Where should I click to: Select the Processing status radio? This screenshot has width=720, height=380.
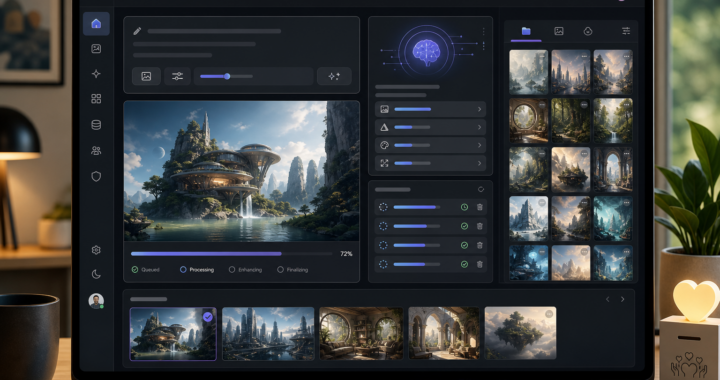click(183, 269)
